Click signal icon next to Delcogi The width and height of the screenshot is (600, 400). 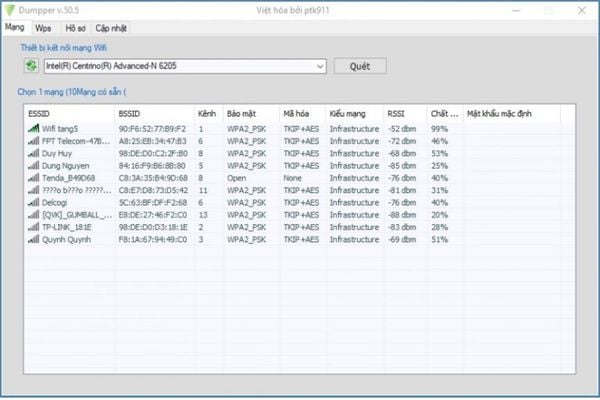(x=34, y=202)
